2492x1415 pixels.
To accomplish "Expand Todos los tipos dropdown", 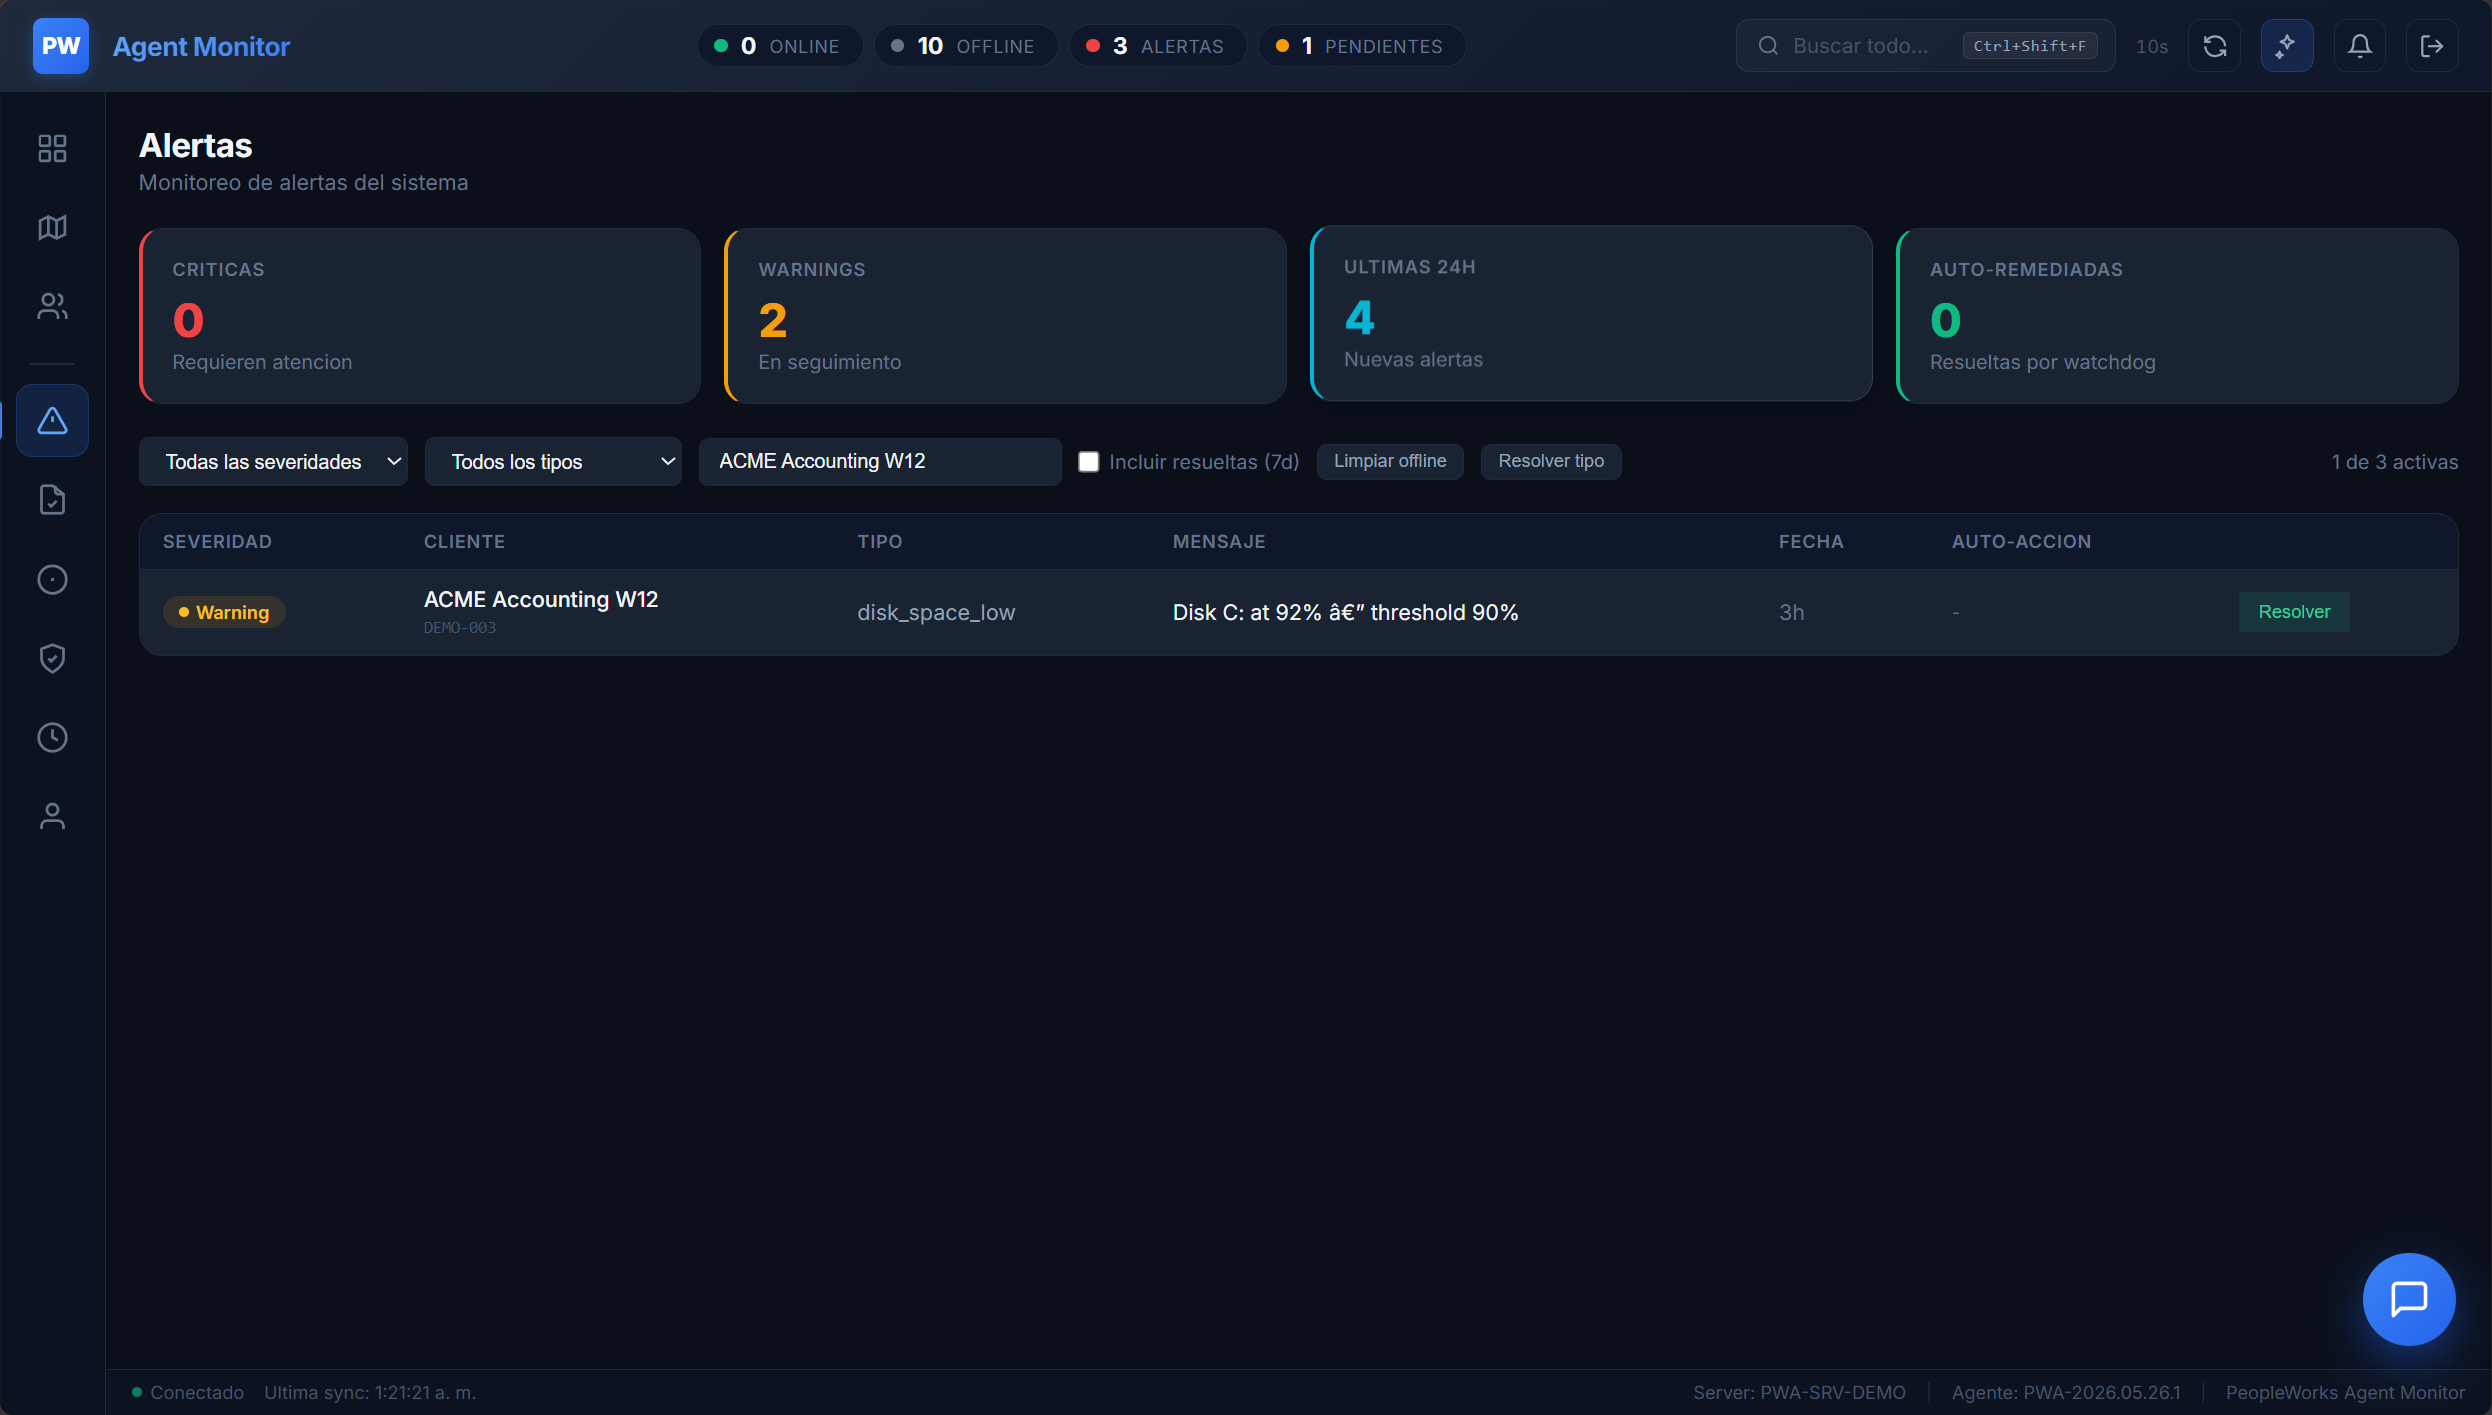I will pos(553,462).
